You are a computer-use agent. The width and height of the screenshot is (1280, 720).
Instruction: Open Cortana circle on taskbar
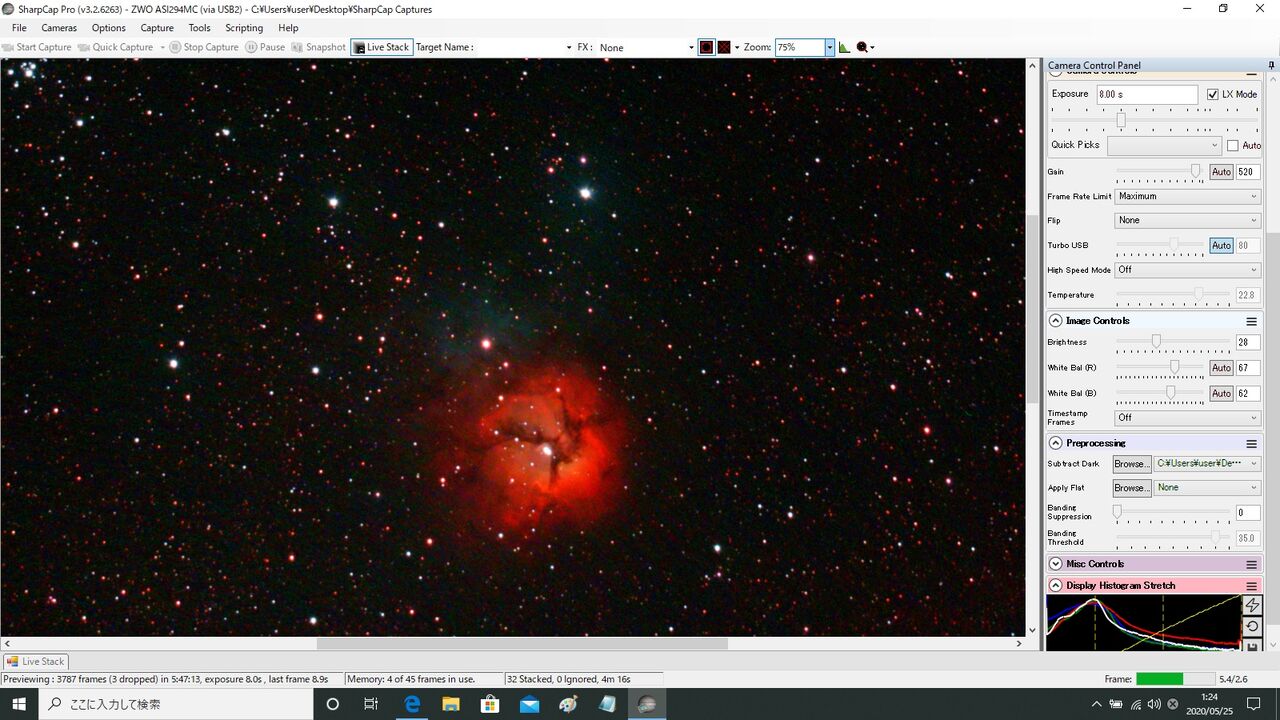(333, 704)
